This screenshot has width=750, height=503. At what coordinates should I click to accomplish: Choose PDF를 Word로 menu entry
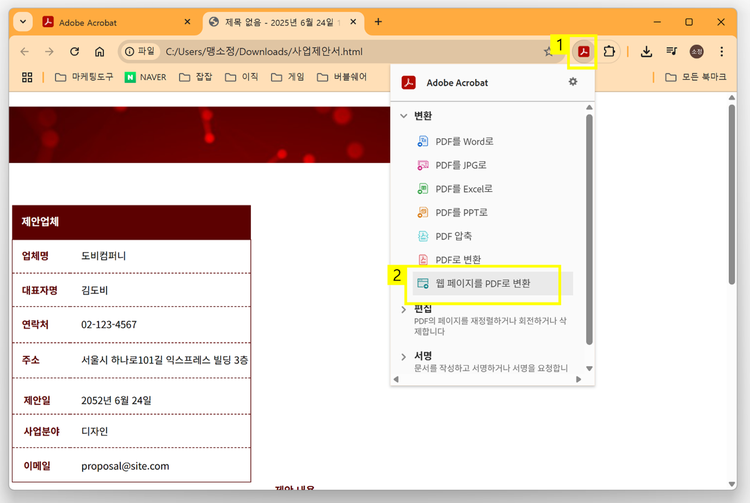(492, 142)
